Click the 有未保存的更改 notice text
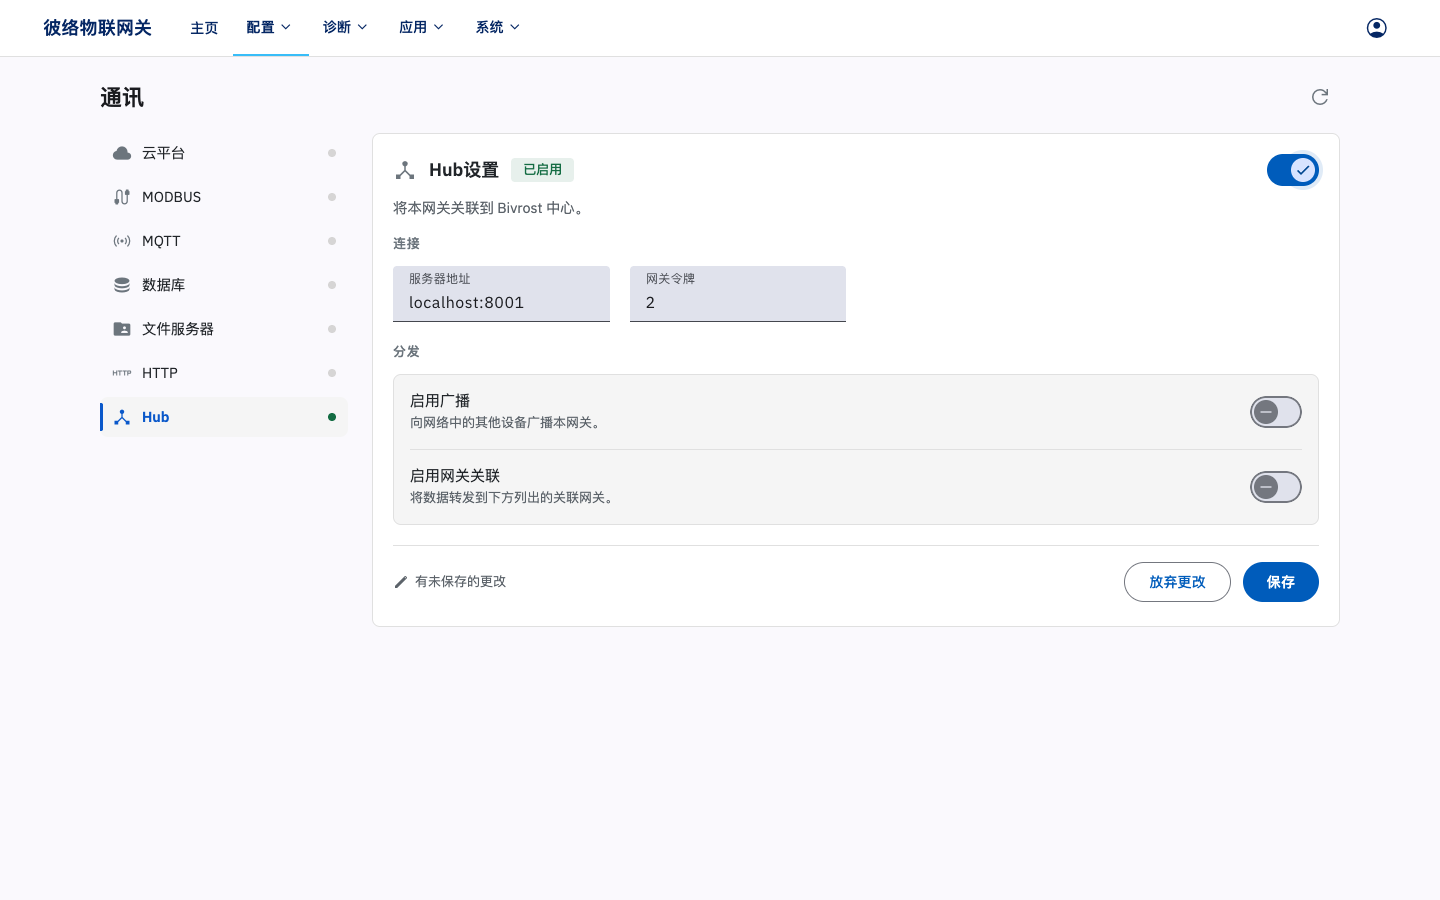Image resolution: width=1440 pixels, height=900 pixels. click(x=460, y=582)
